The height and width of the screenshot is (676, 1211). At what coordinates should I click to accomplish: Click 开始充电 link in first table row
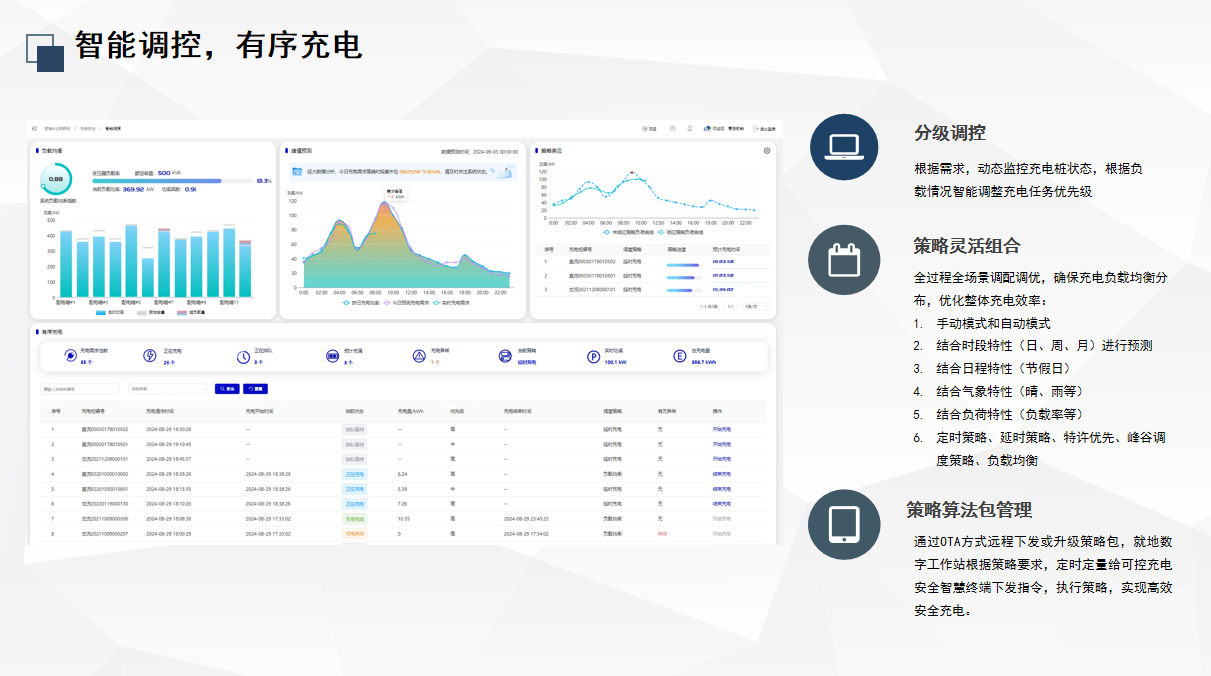[721, 429]
